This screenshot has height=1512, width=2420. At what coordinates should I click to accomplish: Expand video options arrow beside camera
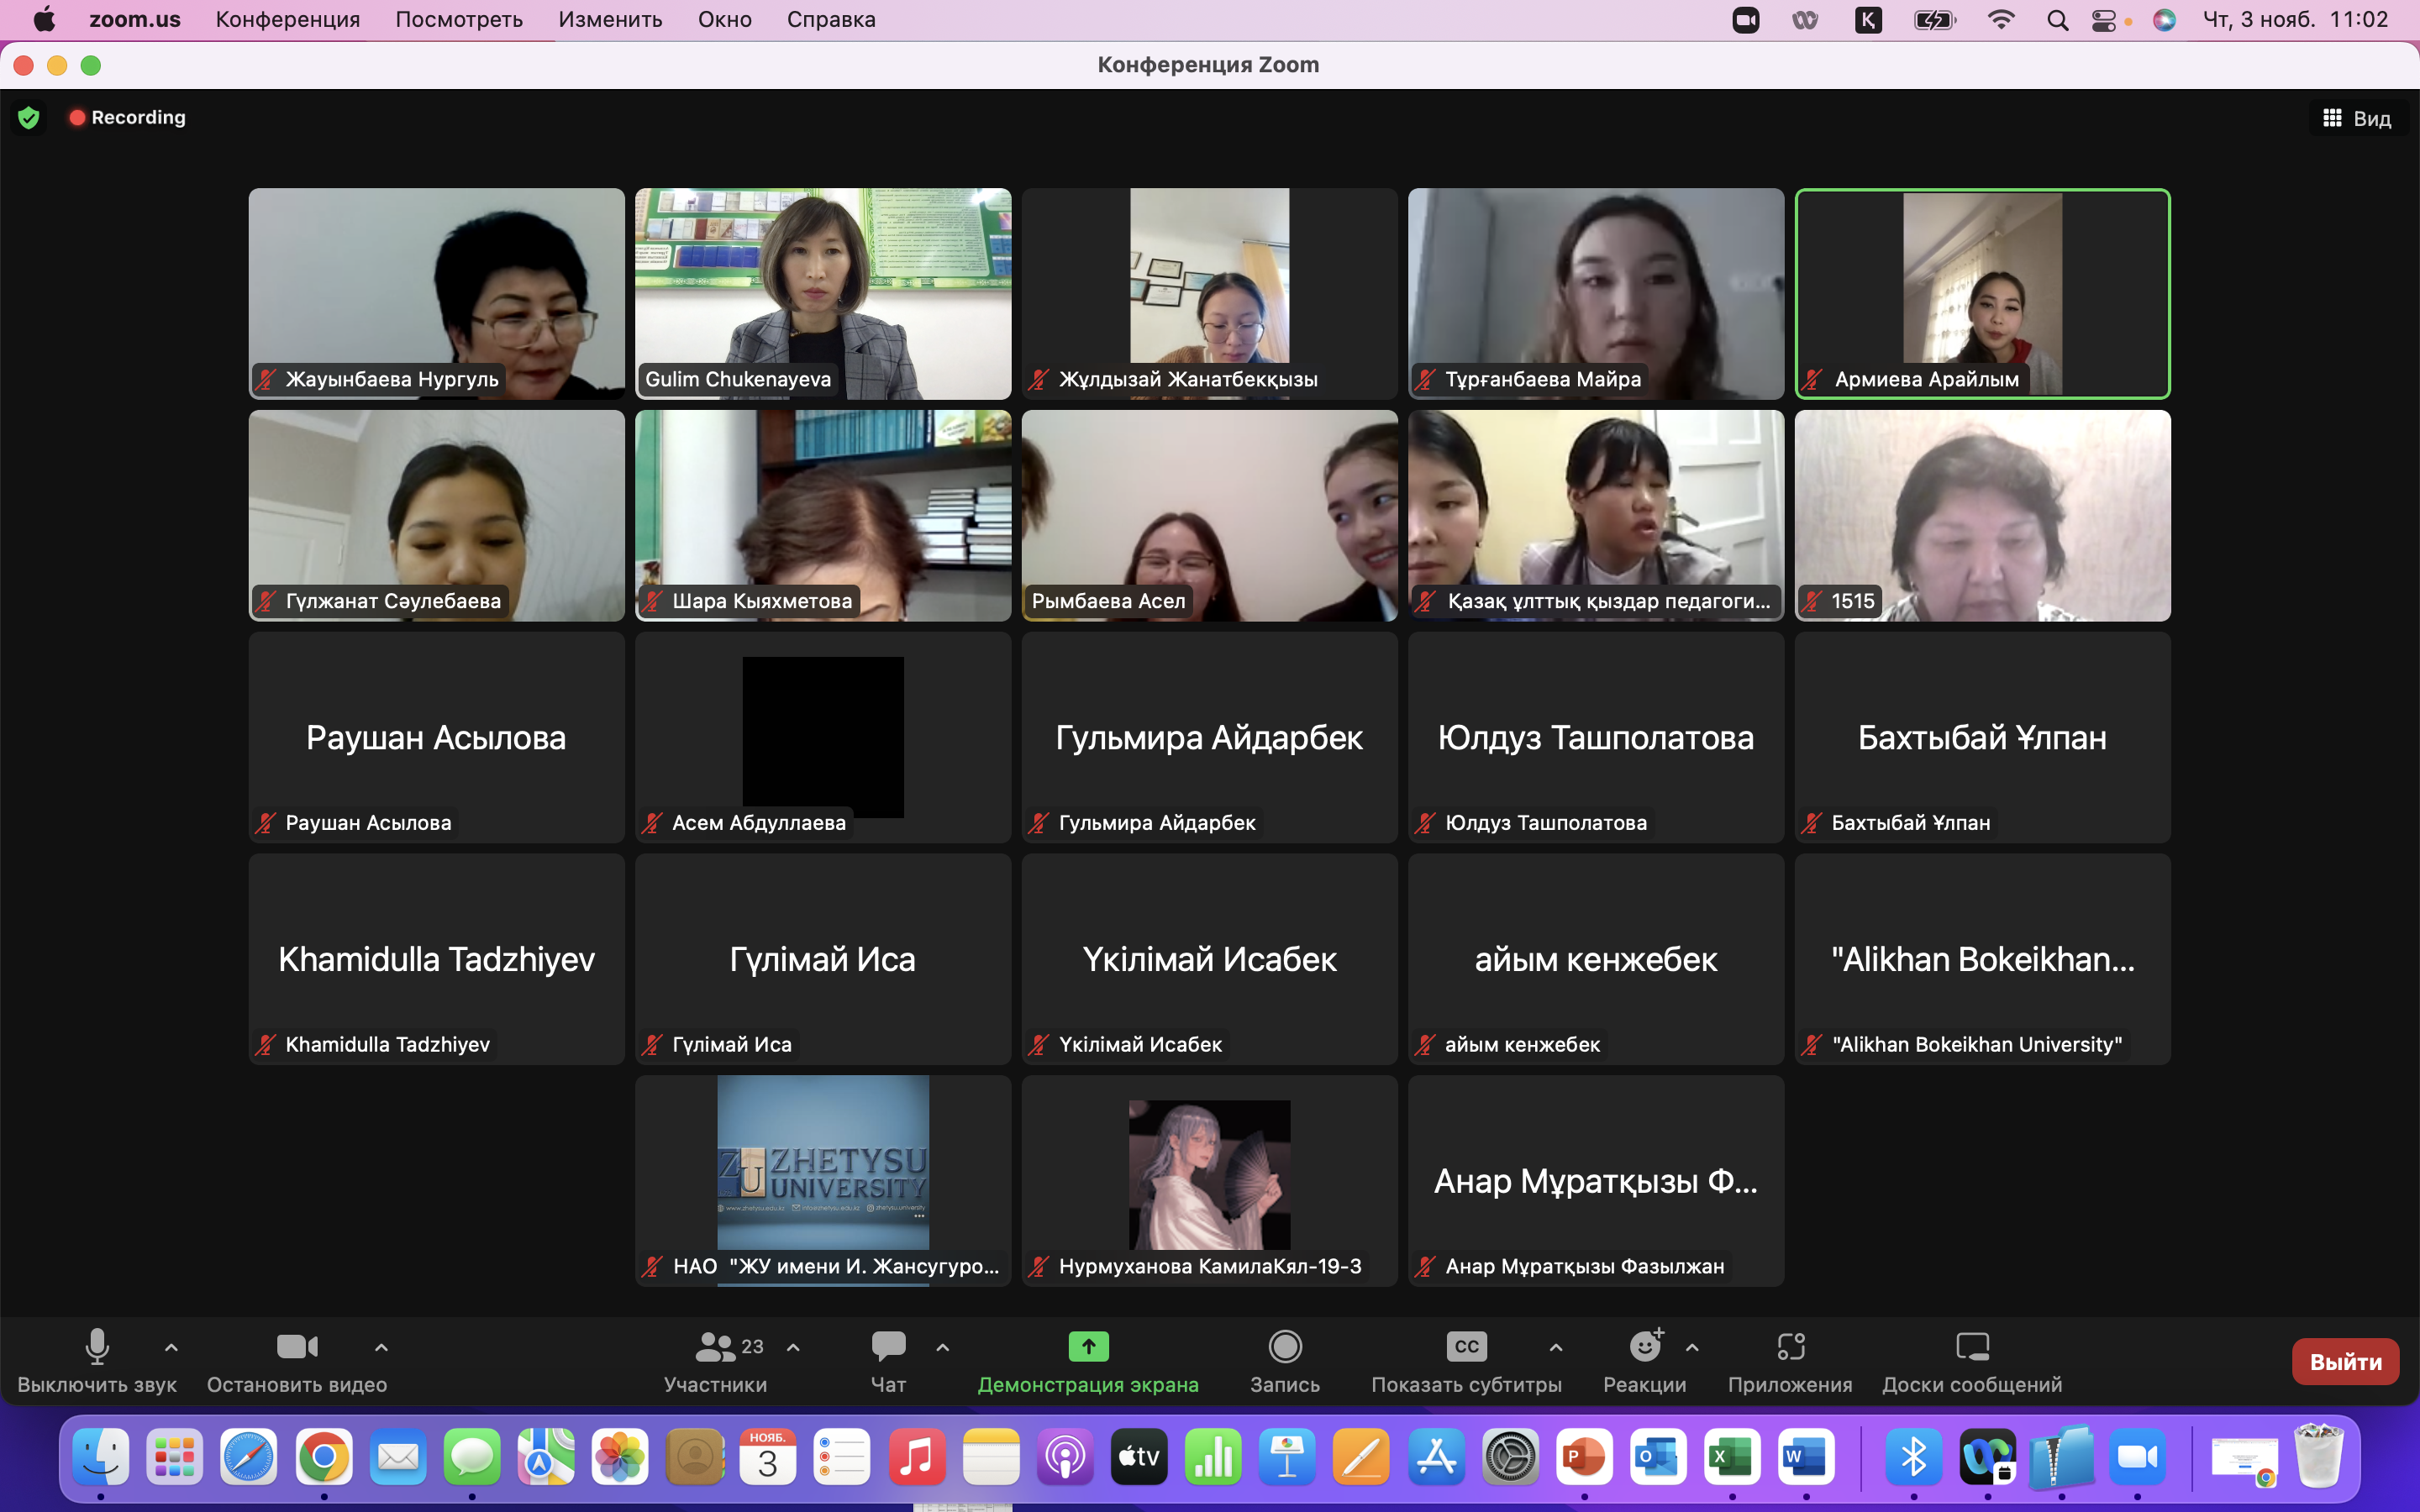pyautogui.click(x=381, y=1347)
